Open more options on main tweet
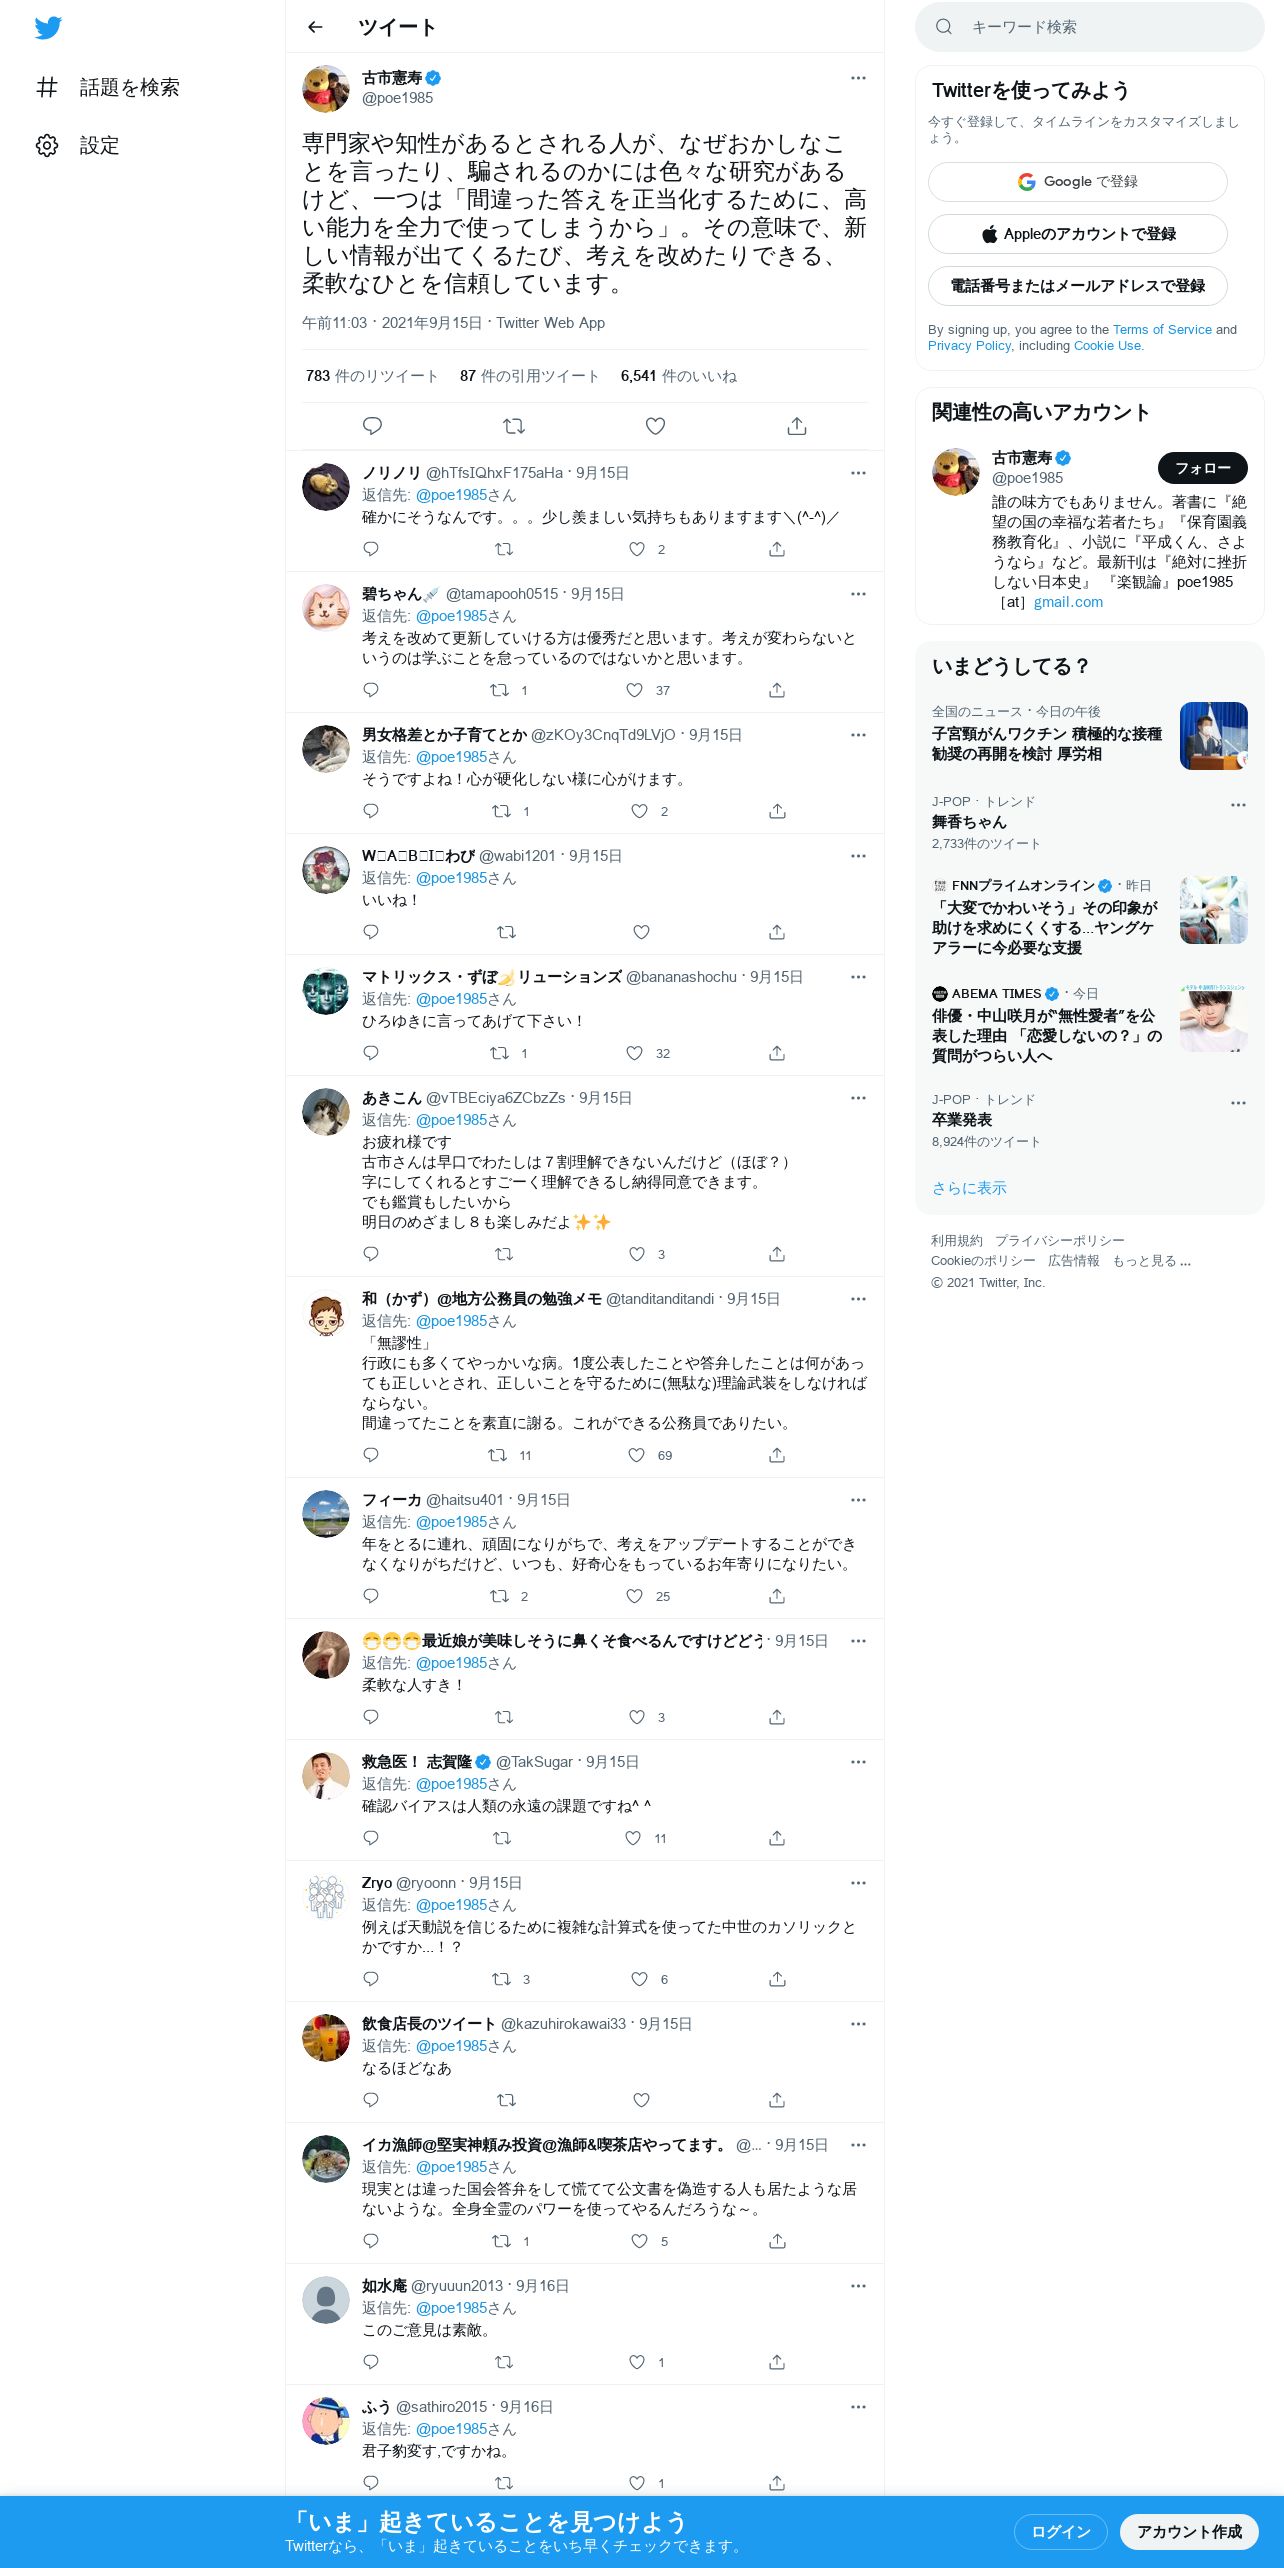1284x2568 pixels. [x=858, y=78]
